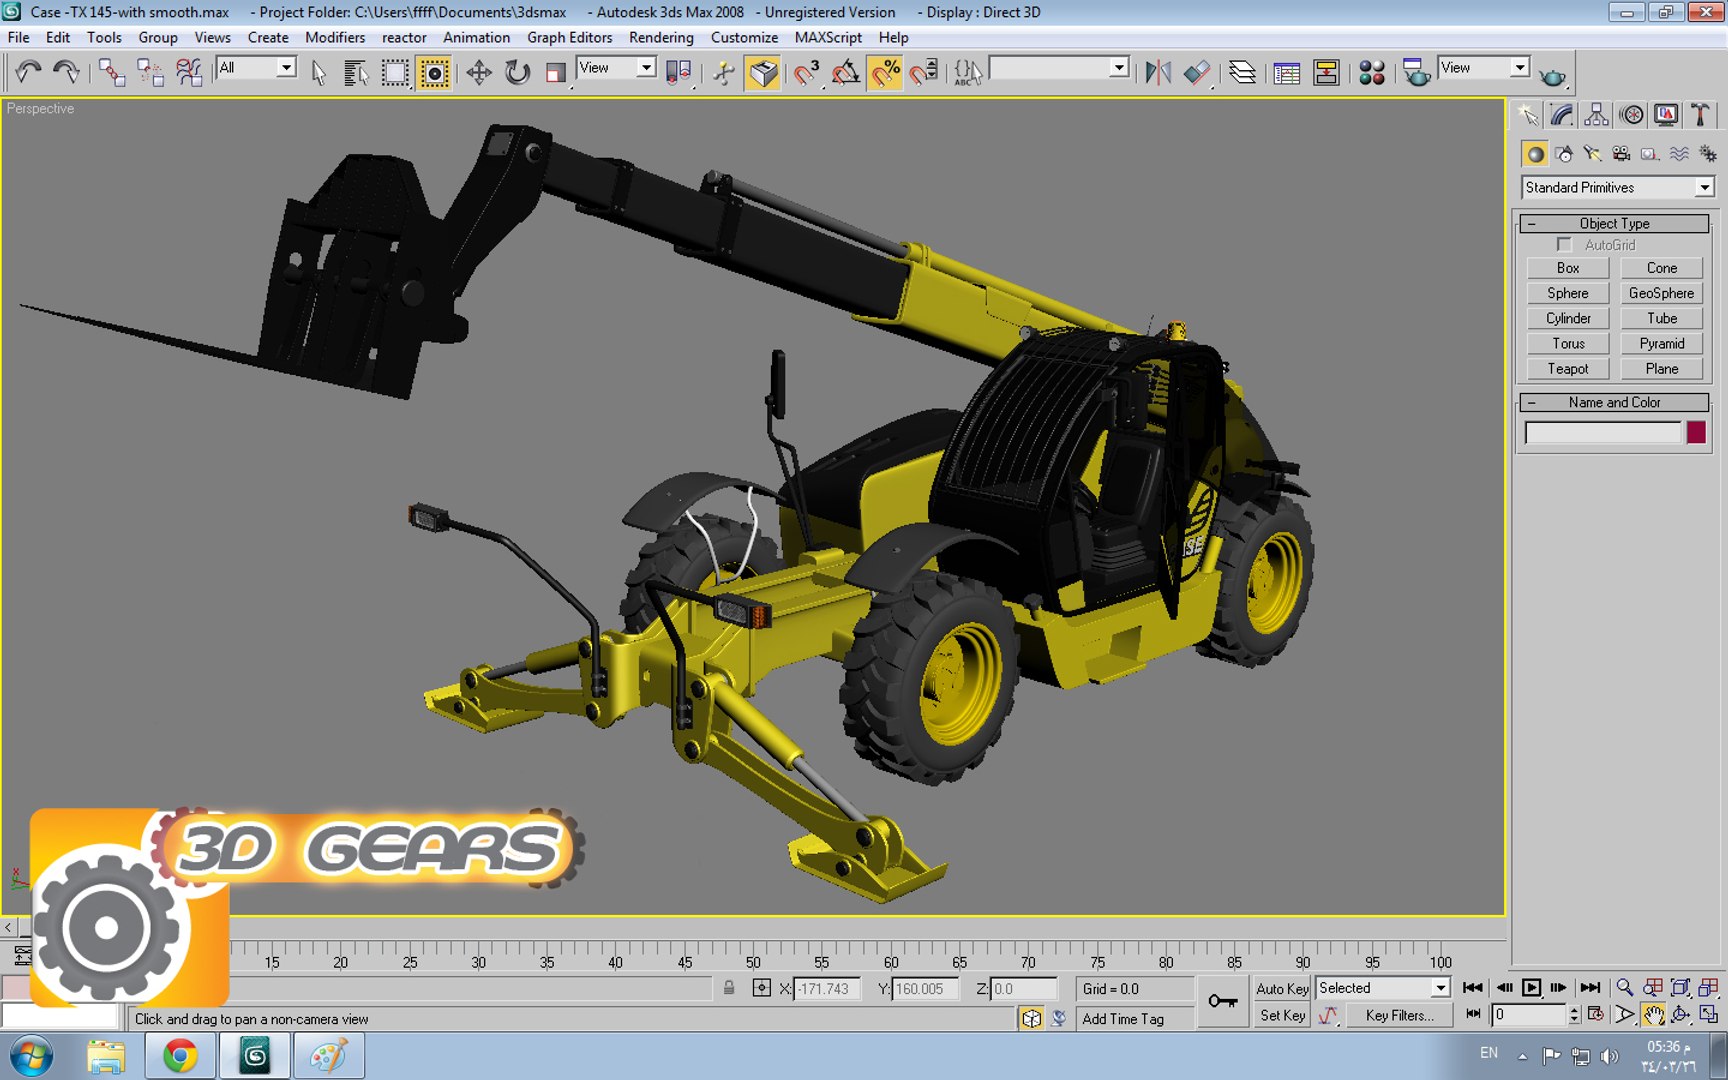Image resolution: width=1728 pixels, height=1080 pixels.
Task: Select the Select and Uniform Scale tool
Action: 555,72
